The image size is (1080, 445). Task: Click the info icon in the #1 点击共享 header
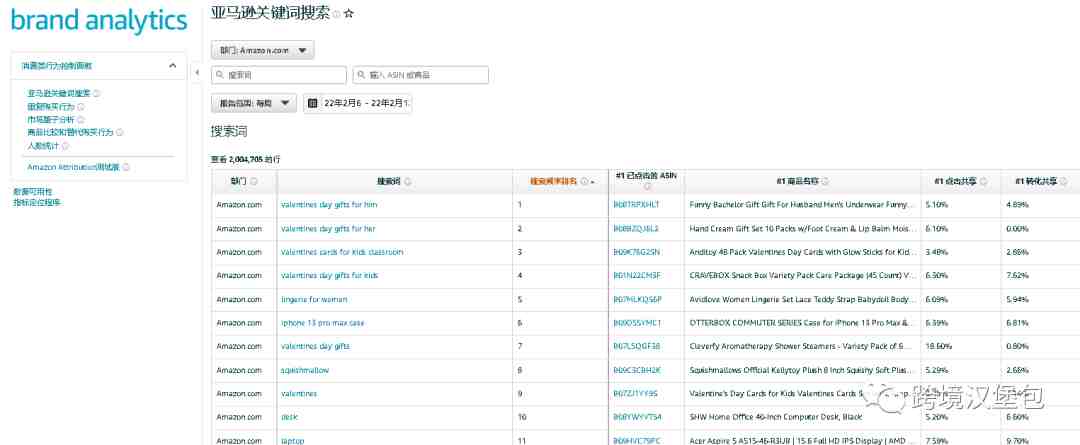[983, 181]
